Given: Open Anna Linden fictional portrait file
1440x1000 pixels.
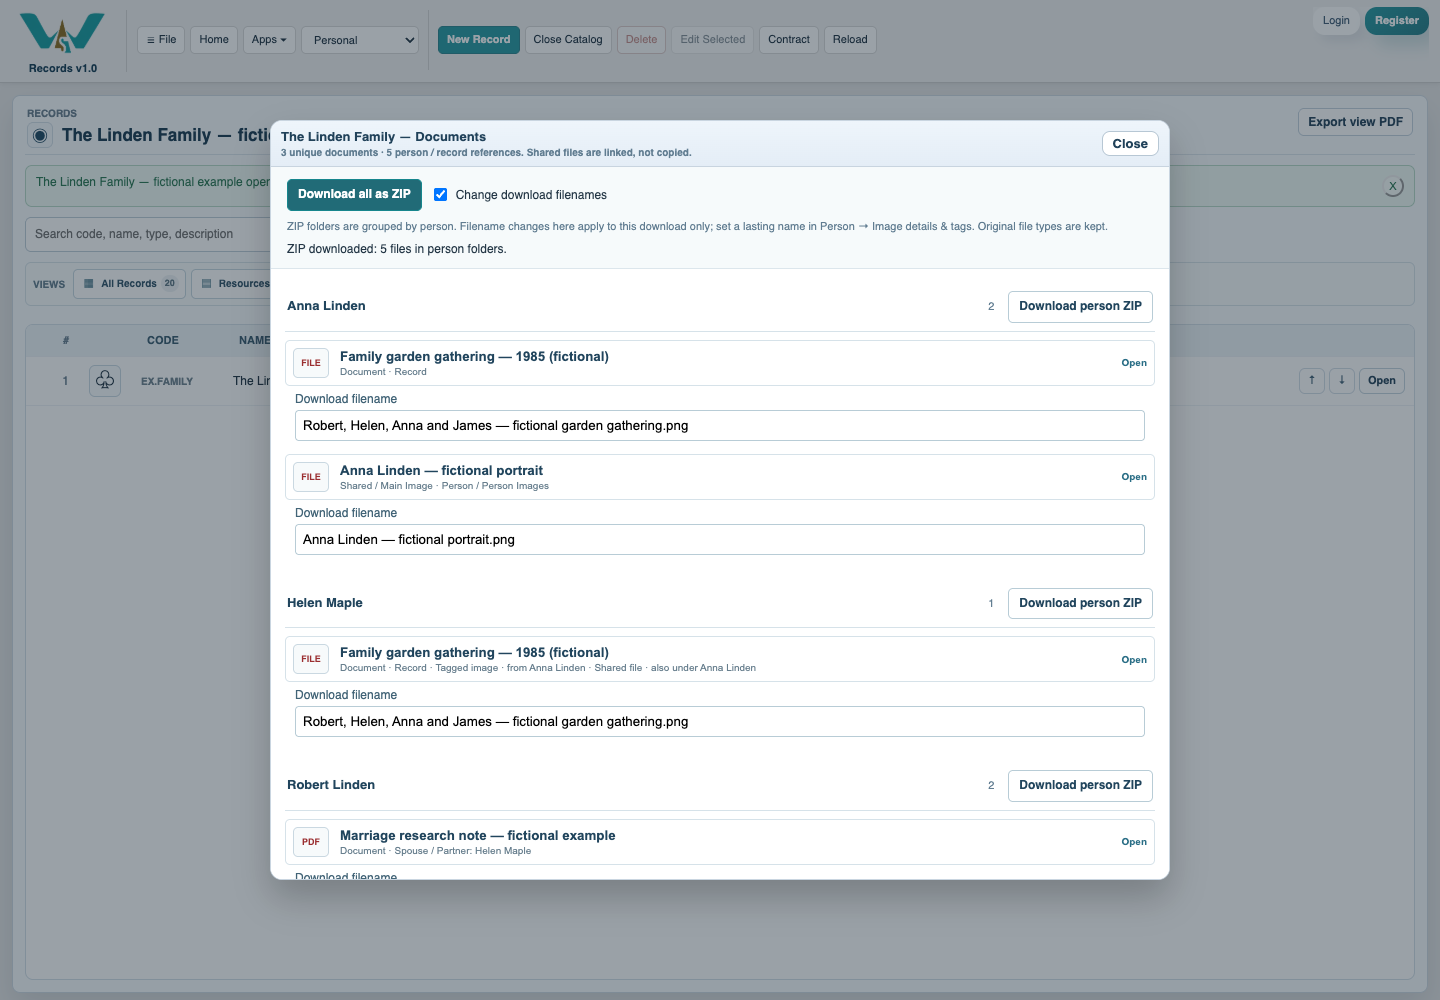Looking at the screenshot, I should click(x=1134, y=477).
